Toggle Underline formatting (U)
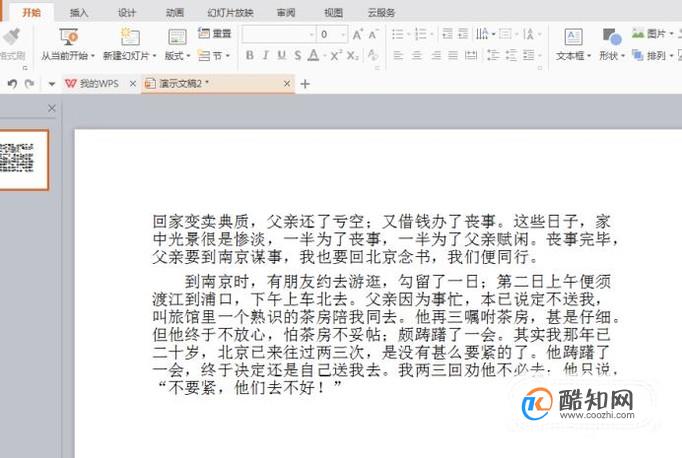This screenshot has width=682, height=458. click(x=281, y=55)
